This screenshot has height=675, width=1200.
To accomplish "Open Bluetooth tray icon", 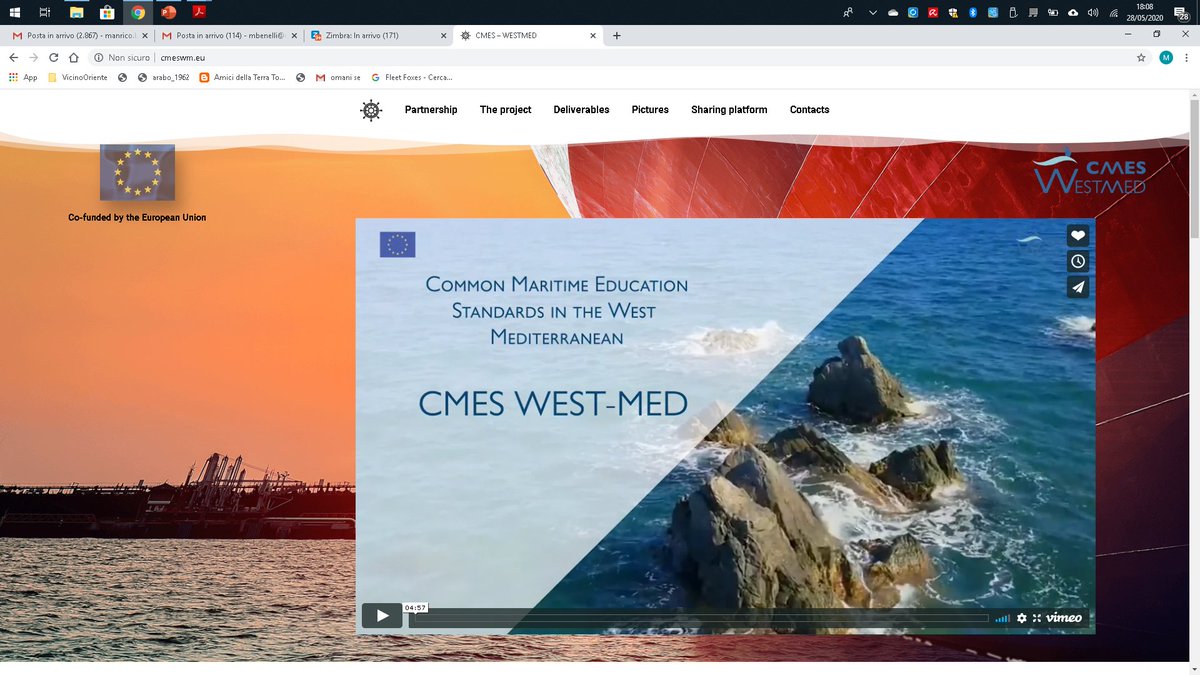I will click(972, 12).
